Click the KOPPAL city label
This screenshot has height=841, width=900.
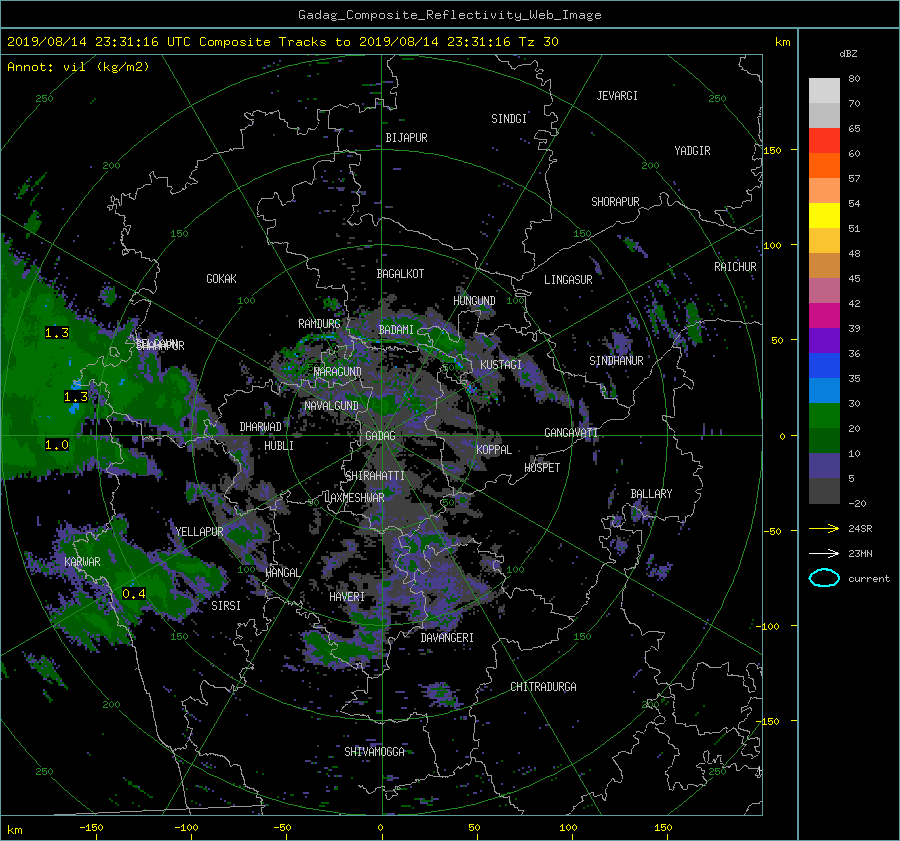(x=494, y=450)
